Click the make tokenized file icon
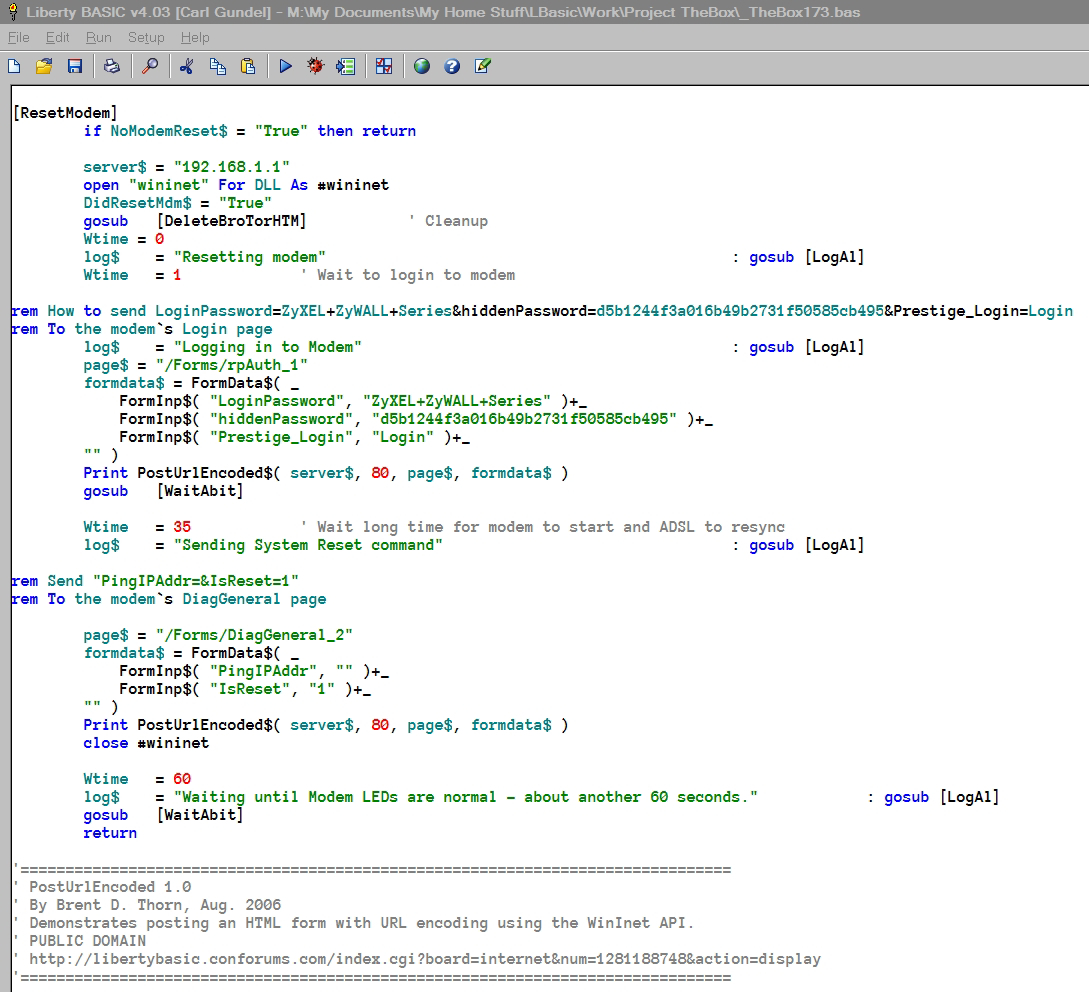This screenshot has width=1089, height=992. (x=346, y=66)
